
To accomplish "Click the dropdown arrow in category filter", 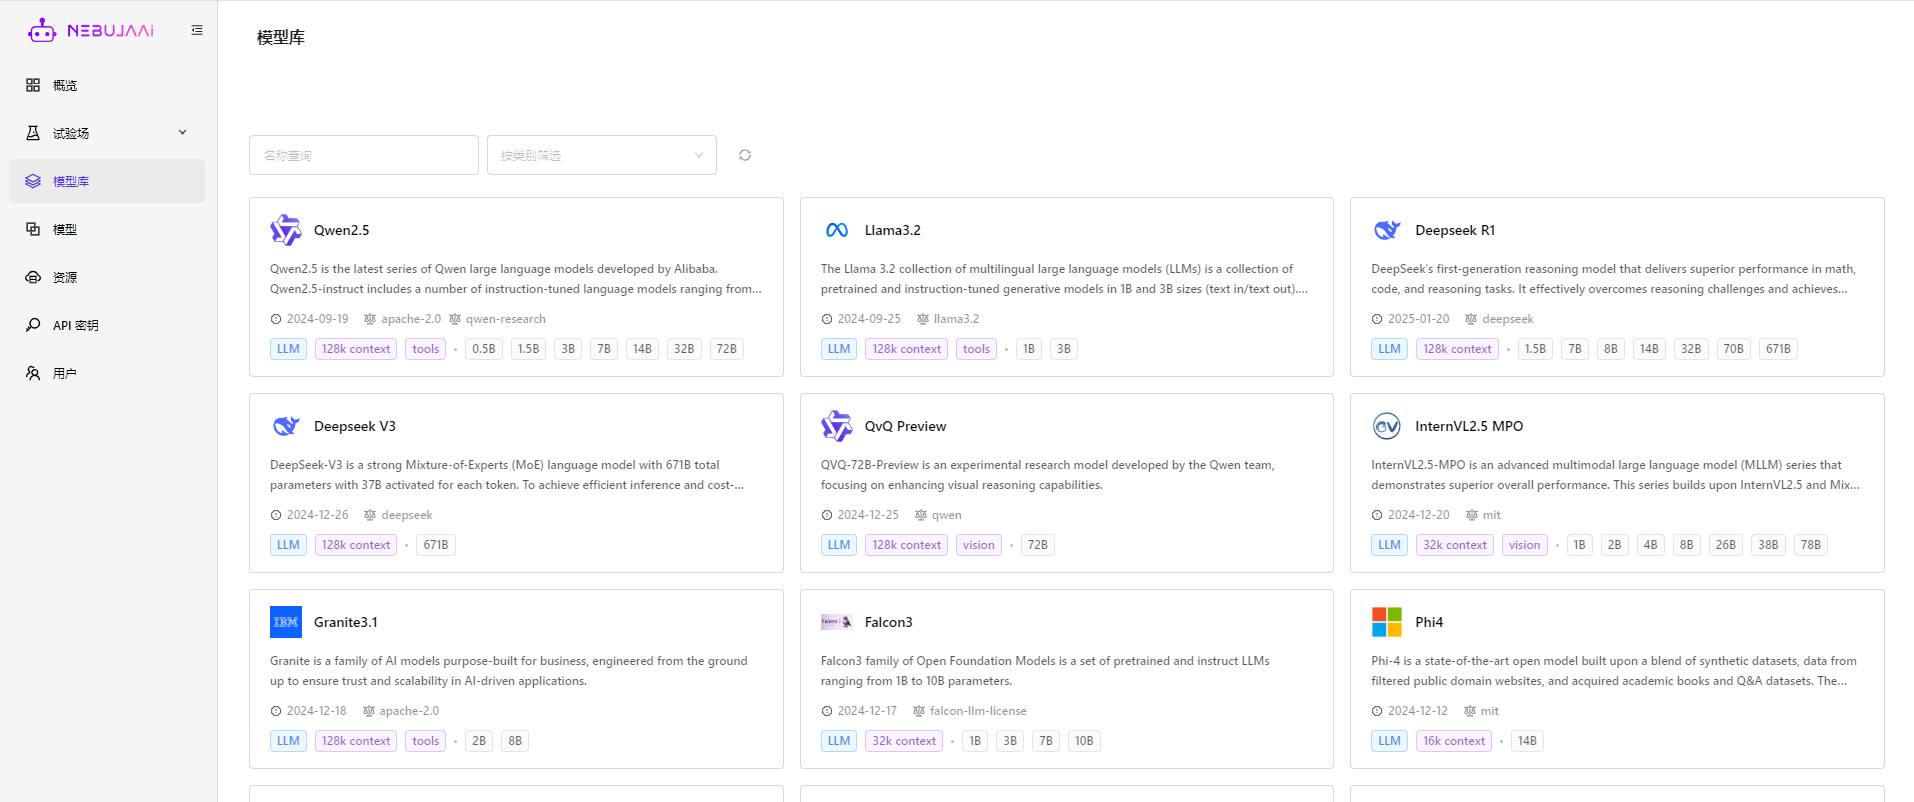I will pos(699,155).
